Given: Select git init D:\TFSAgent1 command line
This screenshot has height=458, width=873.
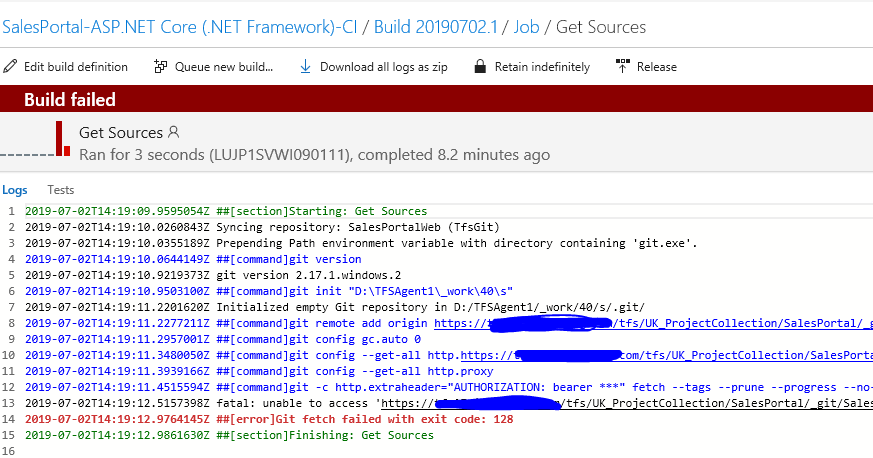Looking at the screenshot, I should [269, 291].
